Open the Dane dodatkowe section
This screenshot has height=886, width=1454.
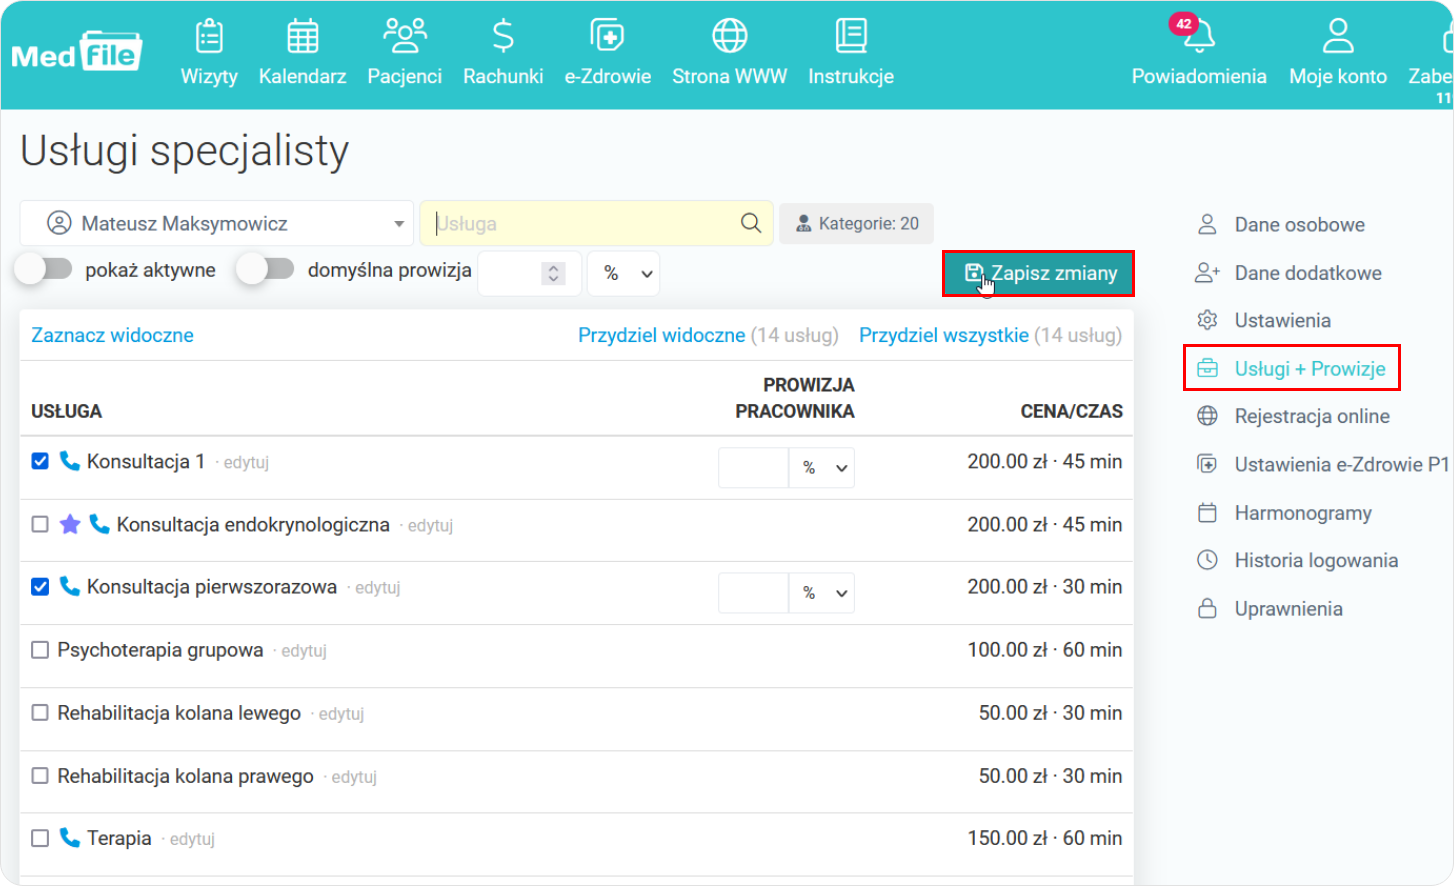(x=1308, y=272)
